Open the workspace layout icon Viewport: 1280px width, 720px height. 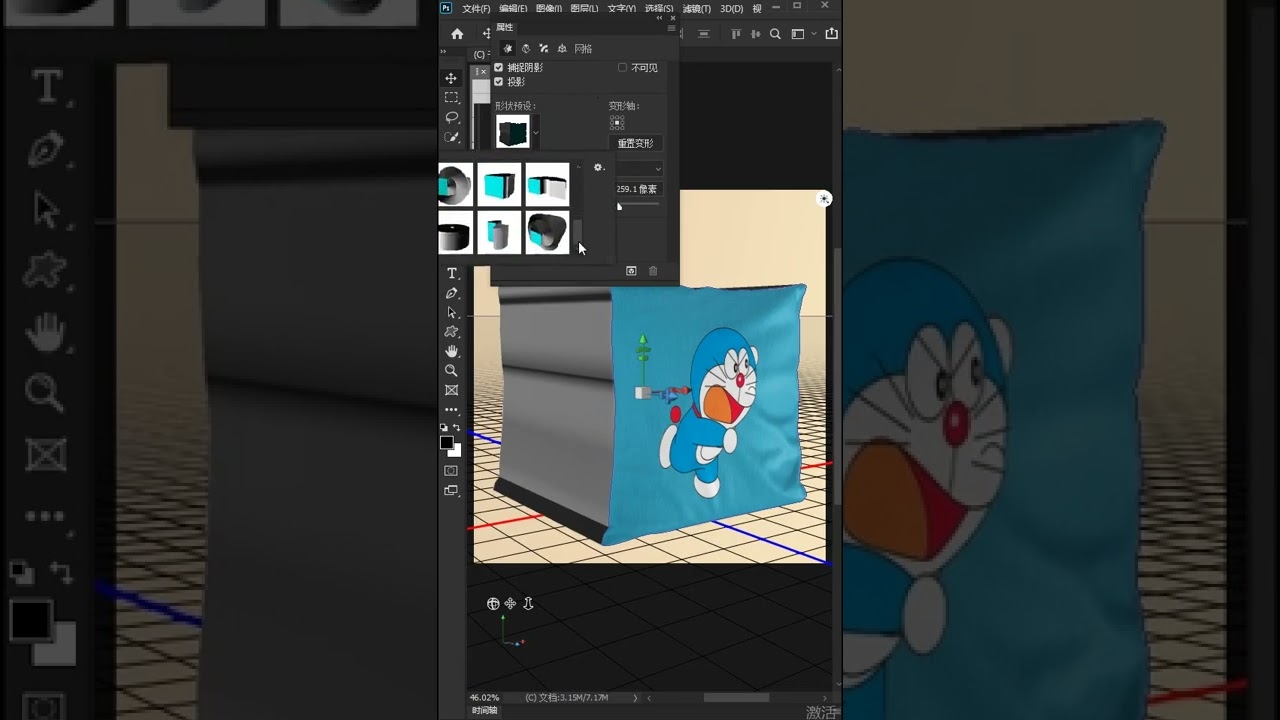pos(798,34)
